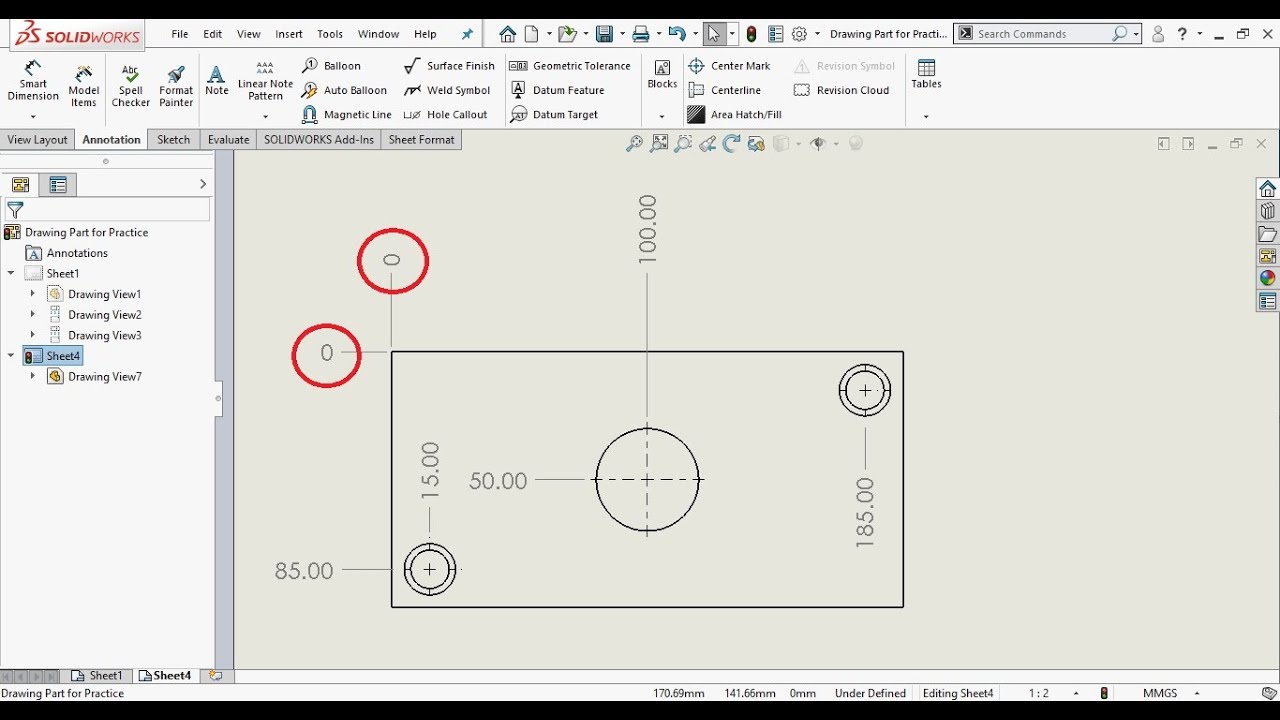Select the Magnetic Line tool
1280x720 pixels.
(347, 115)
